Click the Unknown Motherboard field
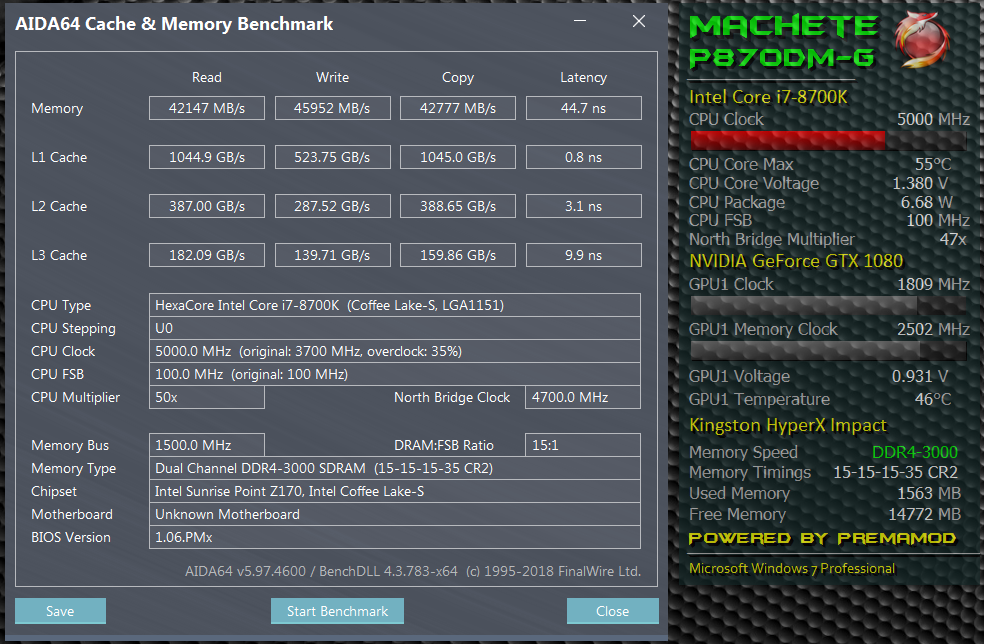Image resolution: width=984 pixels, height=644 pixels. click(395, 514)
